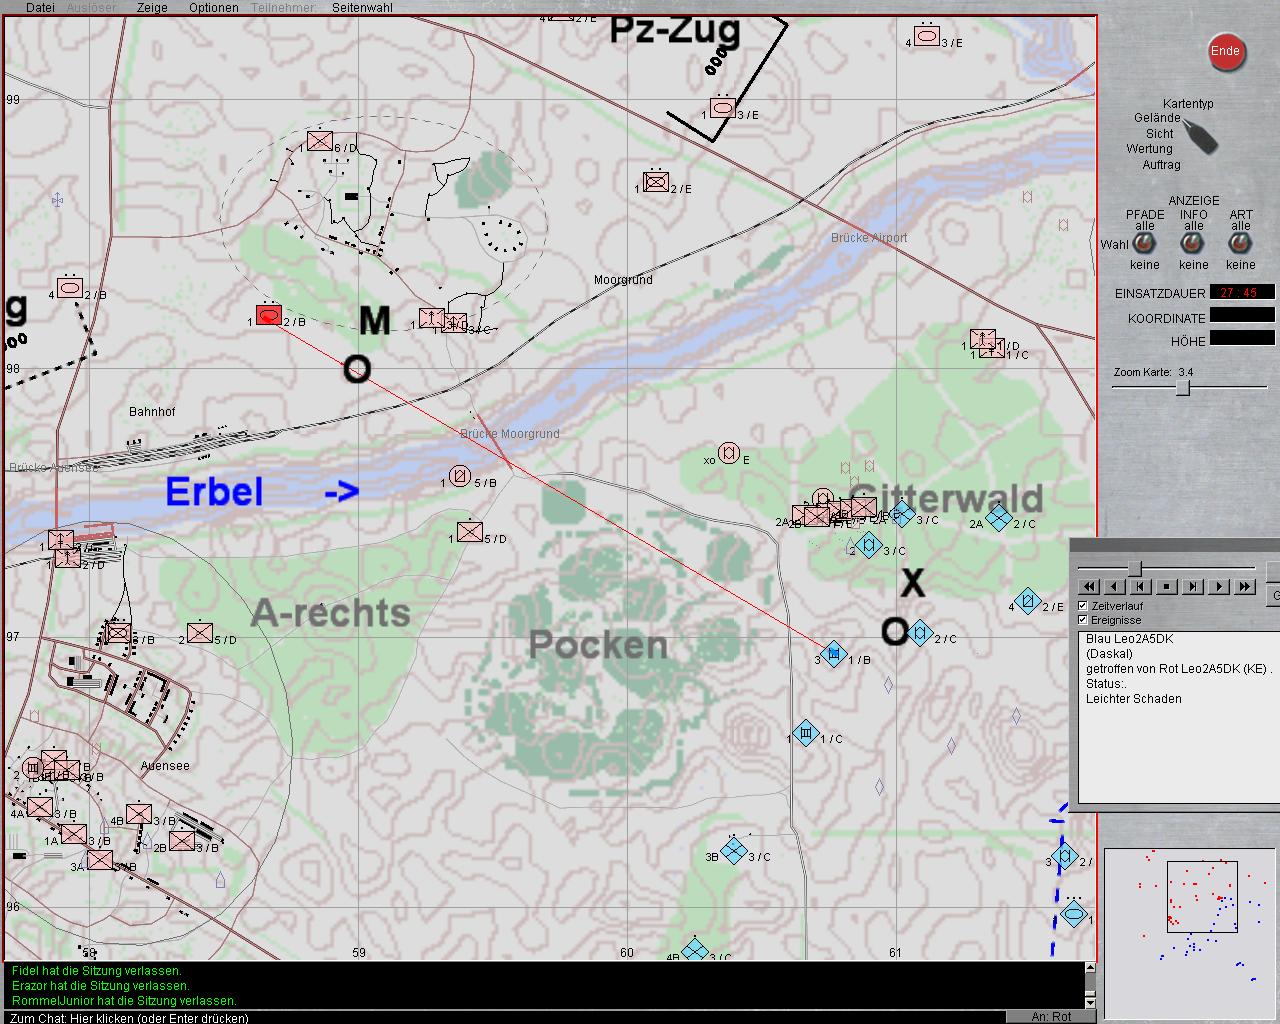Toggle the ART display knob
The height and width of the screenshot is (1024, 1280).
[1241, 244]
